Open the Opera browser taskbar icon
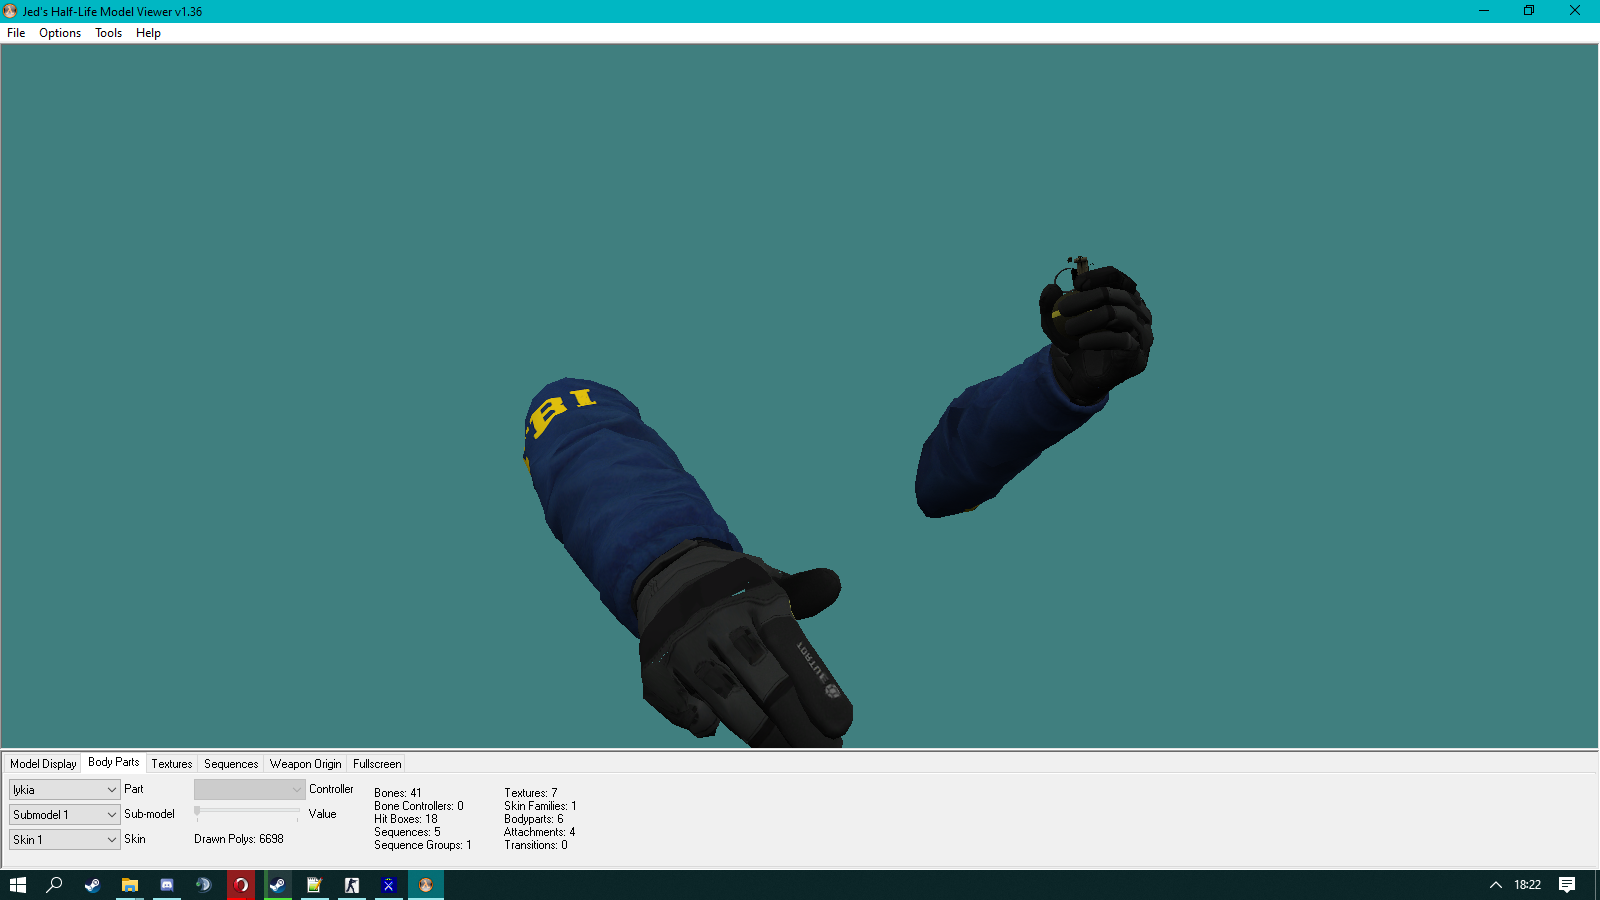Viewport: 1600px width, 900px height. coord(241,885)
